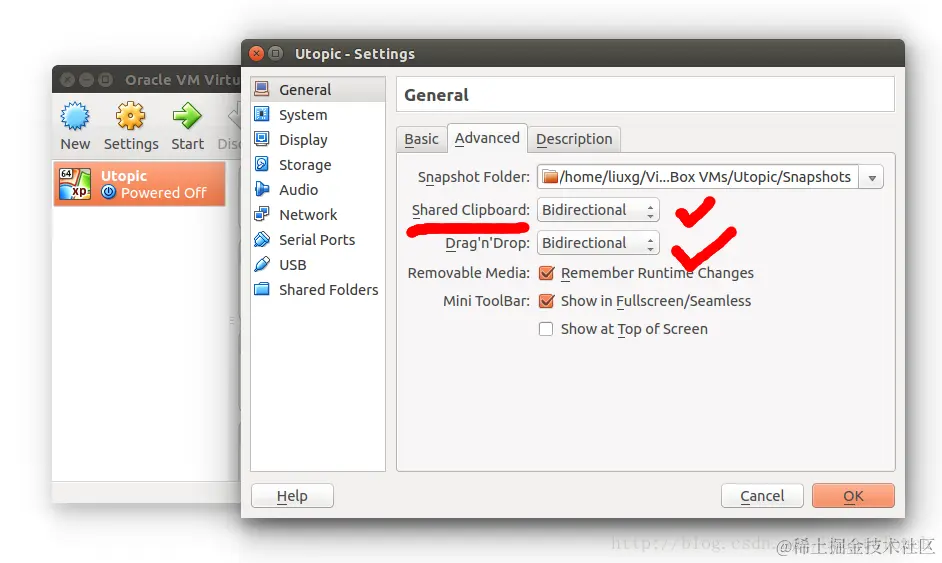Screen dimensions: 942x563
Task: Start the VM with green arrow icon
Action: point(187,116)
